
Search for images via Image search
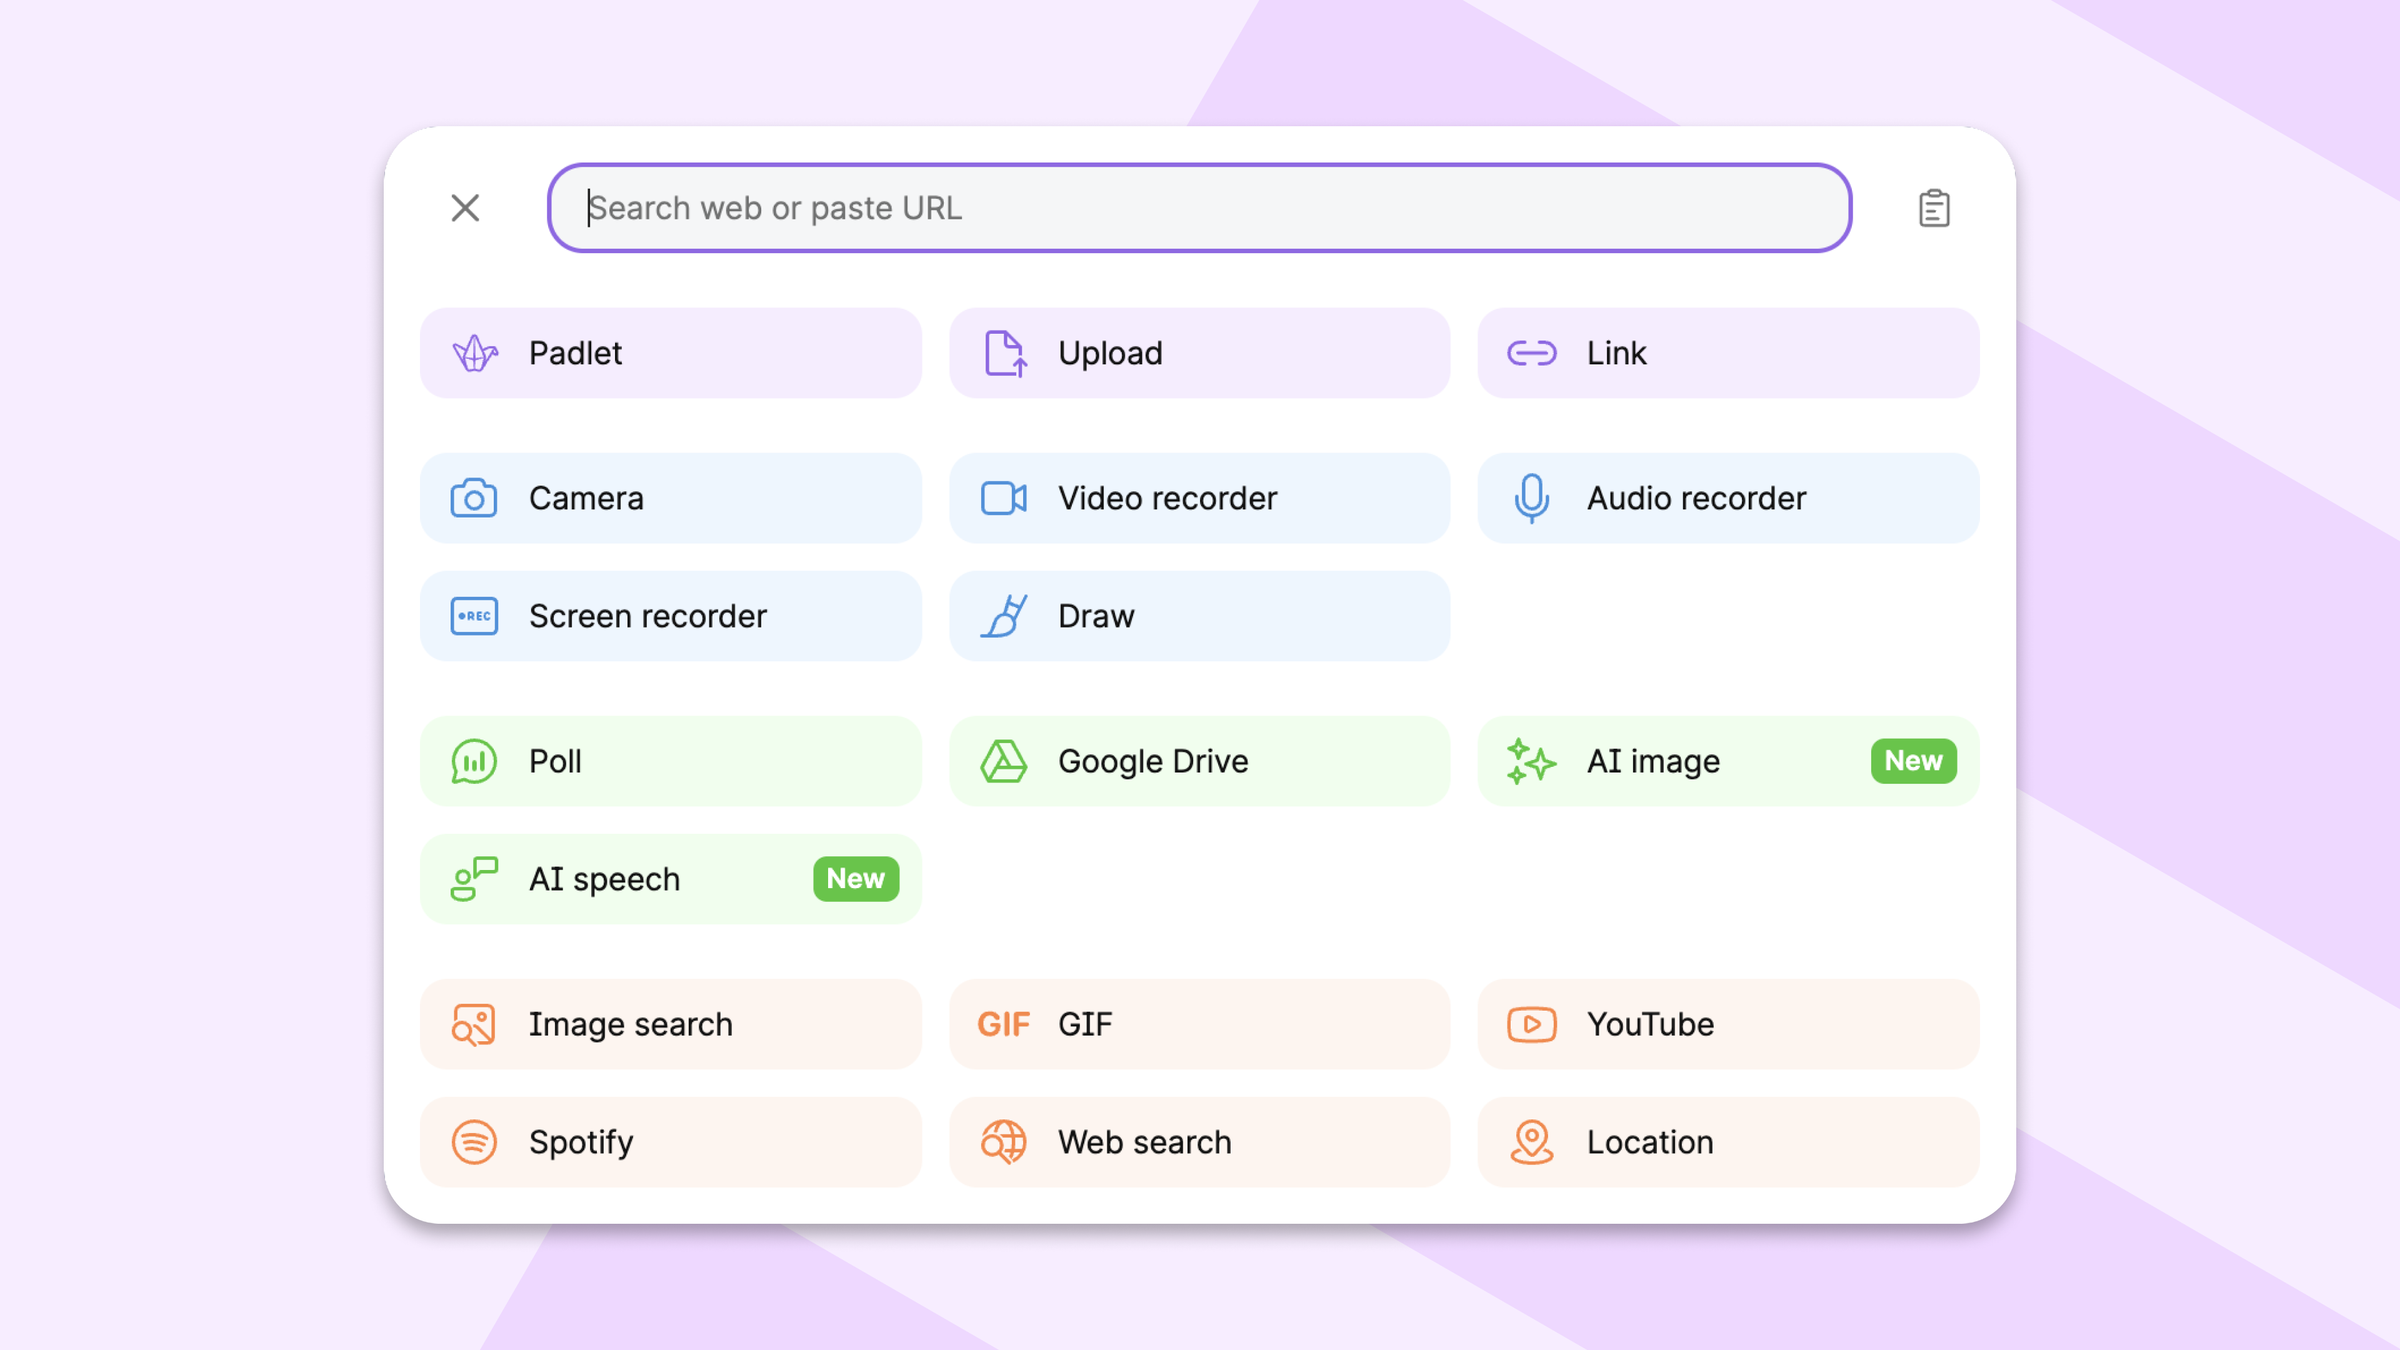coord(670,1024)
